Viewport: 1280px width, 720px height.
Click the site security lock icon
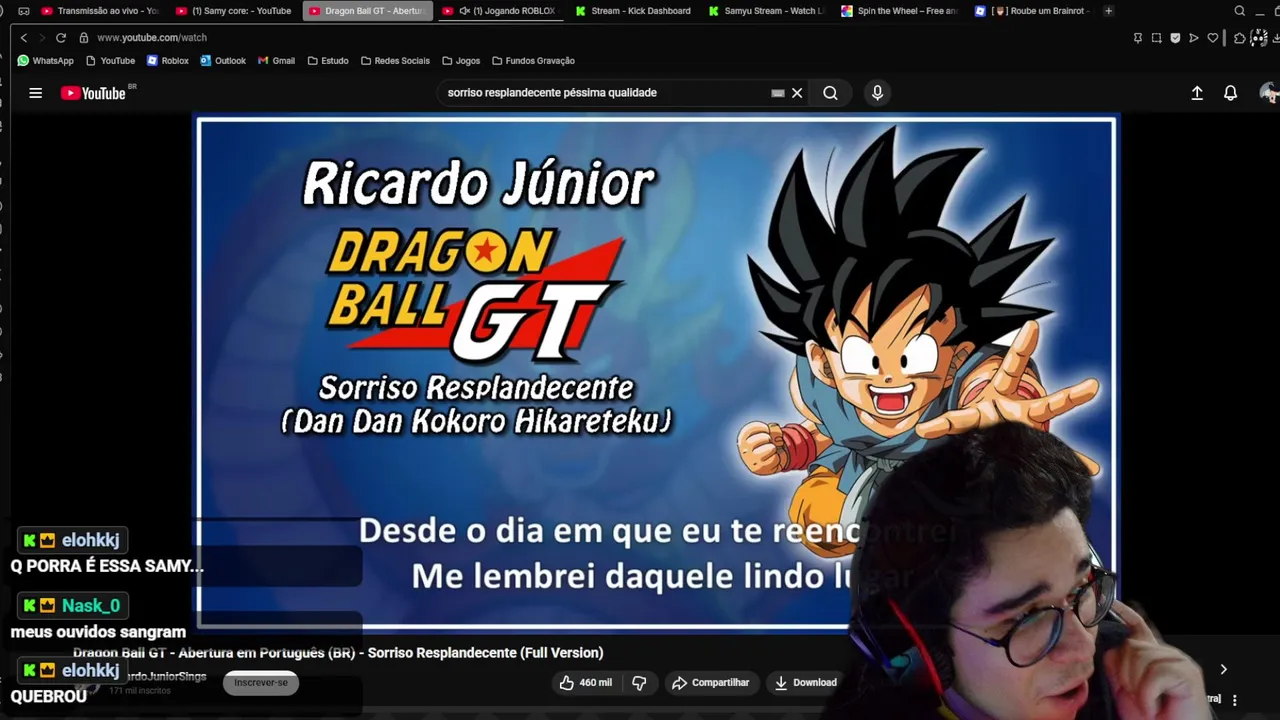coord(84,37)
